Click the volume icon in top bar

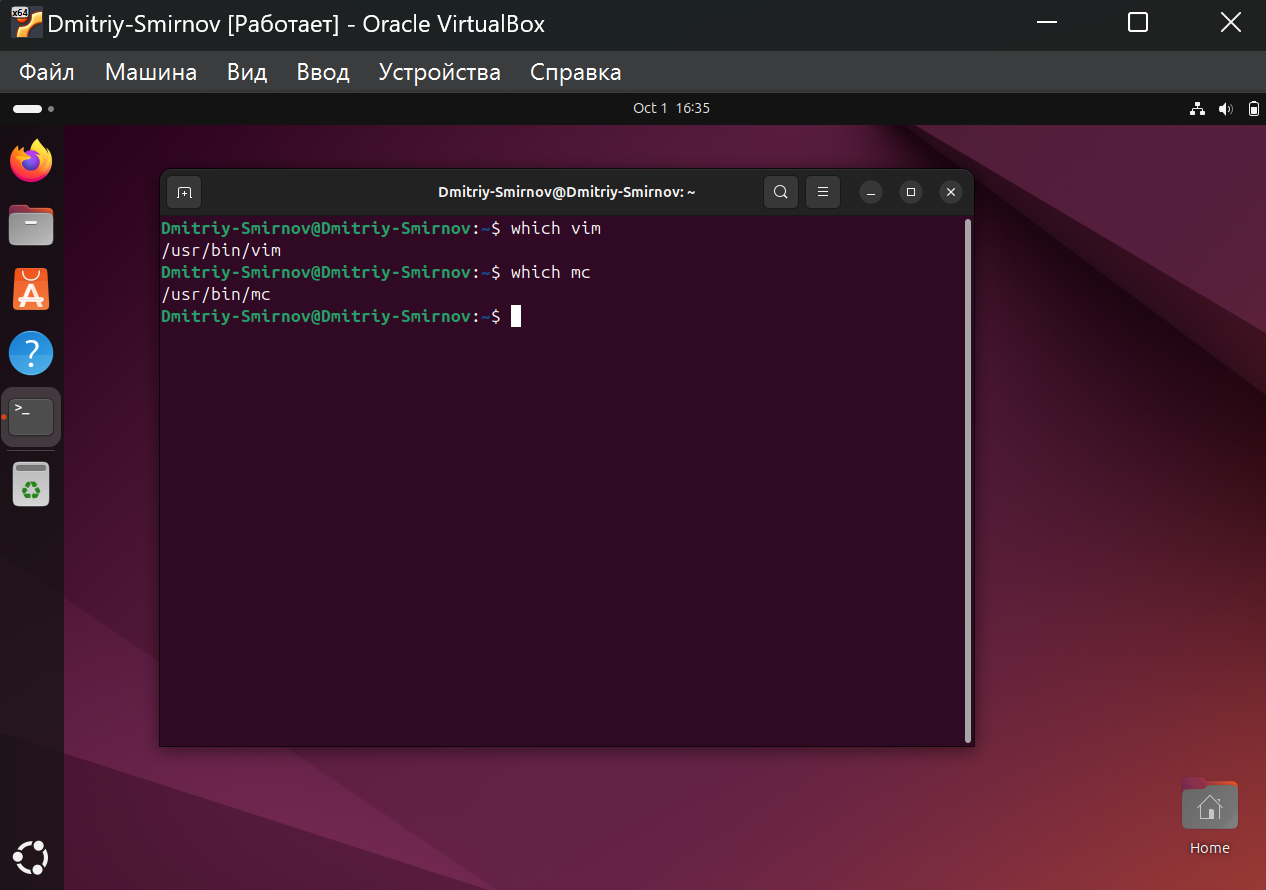coord(1226,108)
